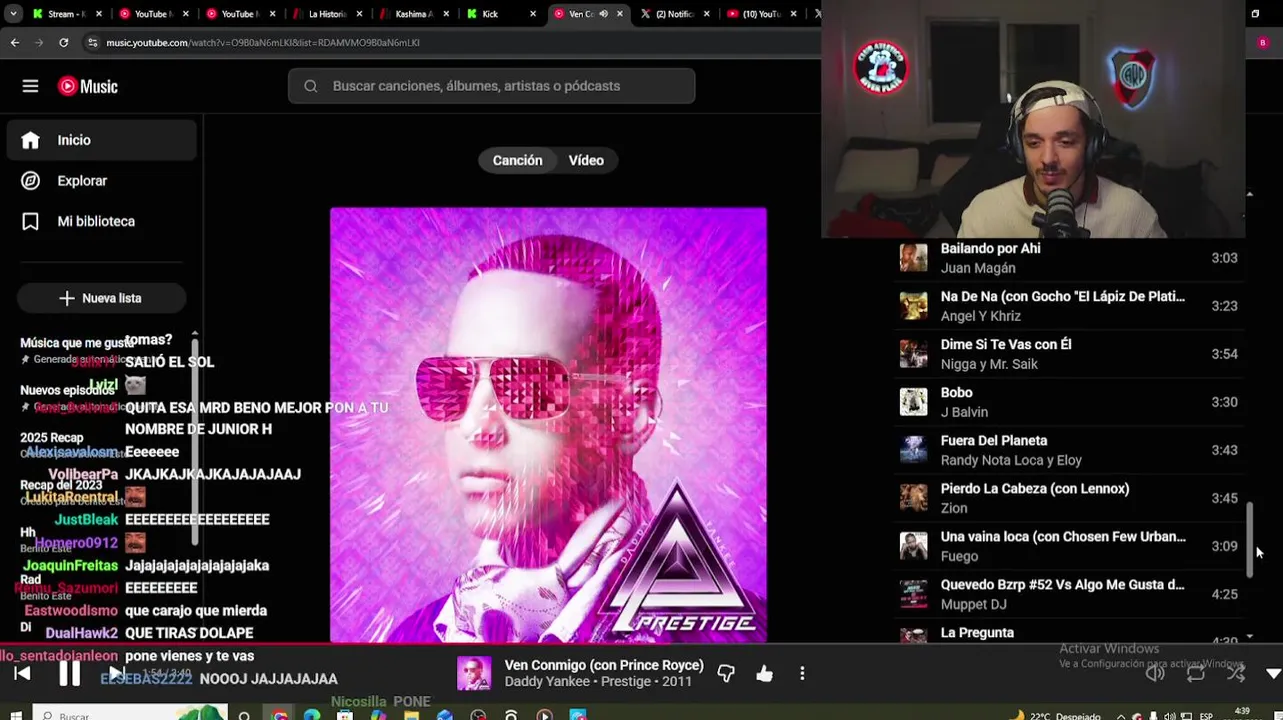Pause the current song
Screen dimensions: 1283x720
pos(69,674)
